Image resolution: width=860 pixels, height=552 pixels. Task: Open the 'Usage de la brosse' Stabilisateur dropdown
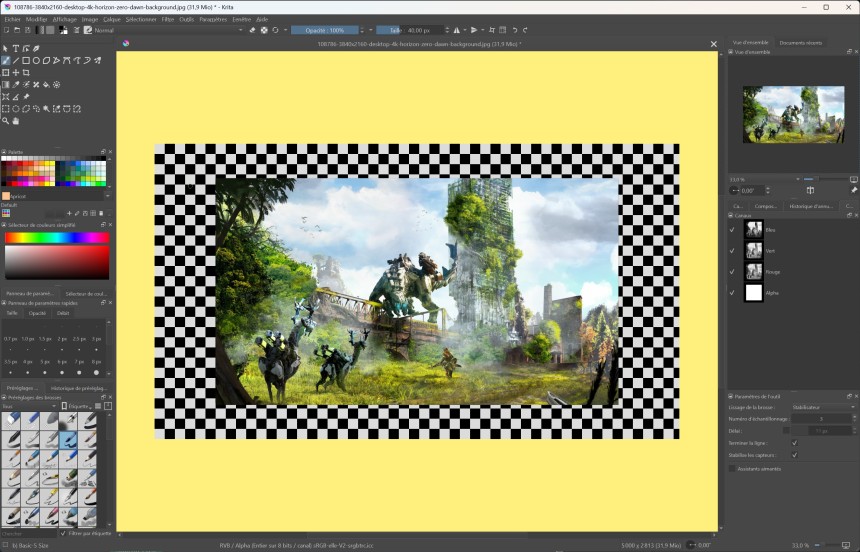(823, 407)
